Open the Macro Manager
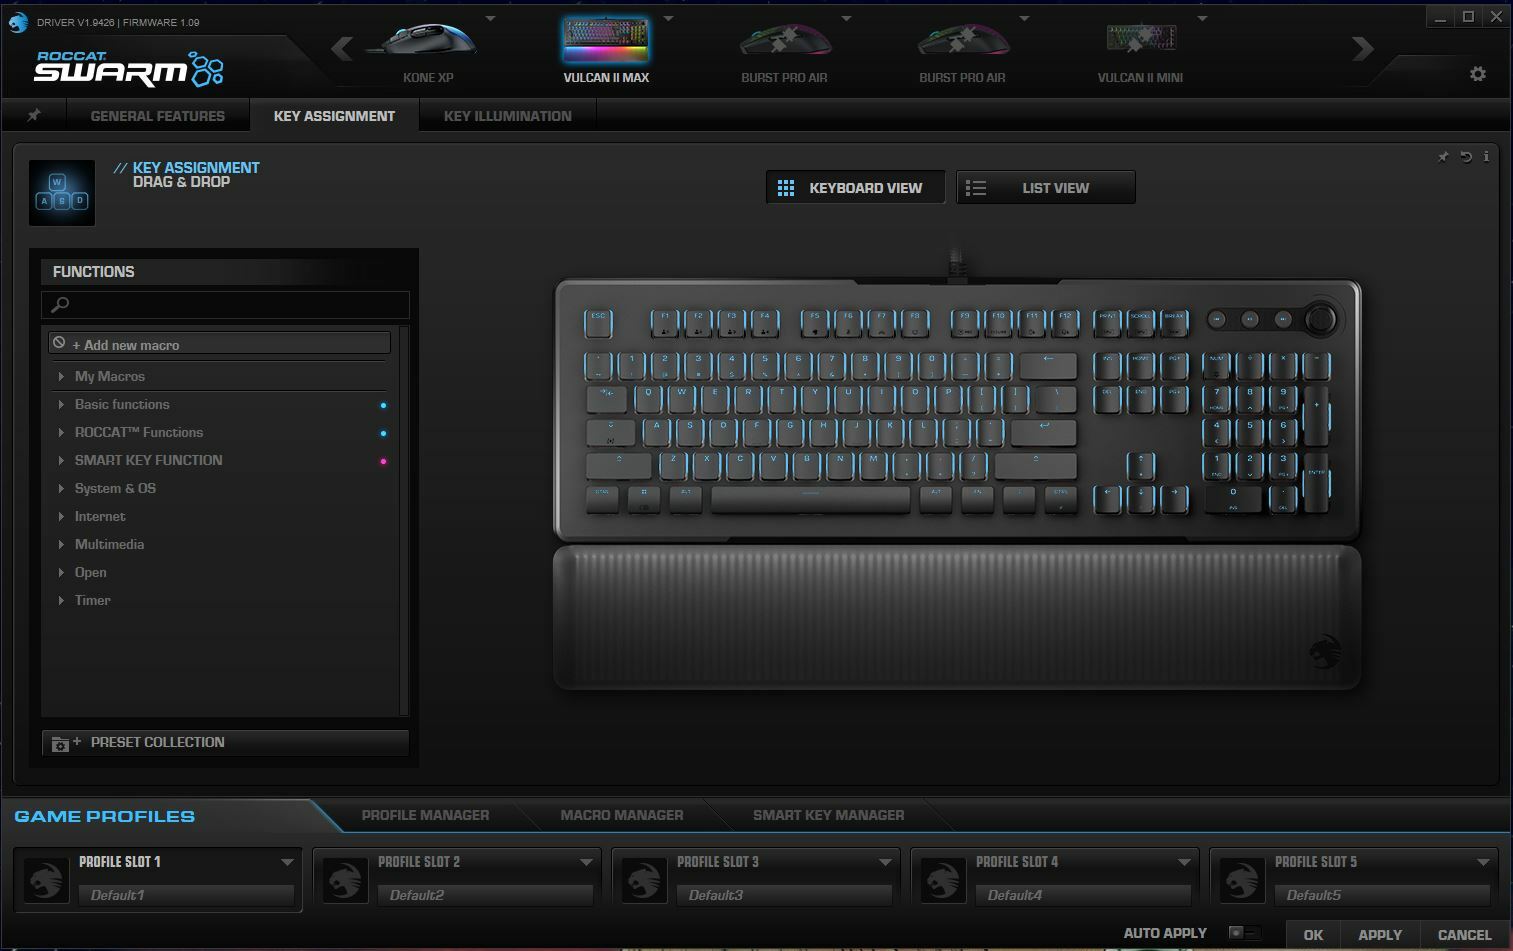Screen dimensions: 1513x951 coord(621,815)
